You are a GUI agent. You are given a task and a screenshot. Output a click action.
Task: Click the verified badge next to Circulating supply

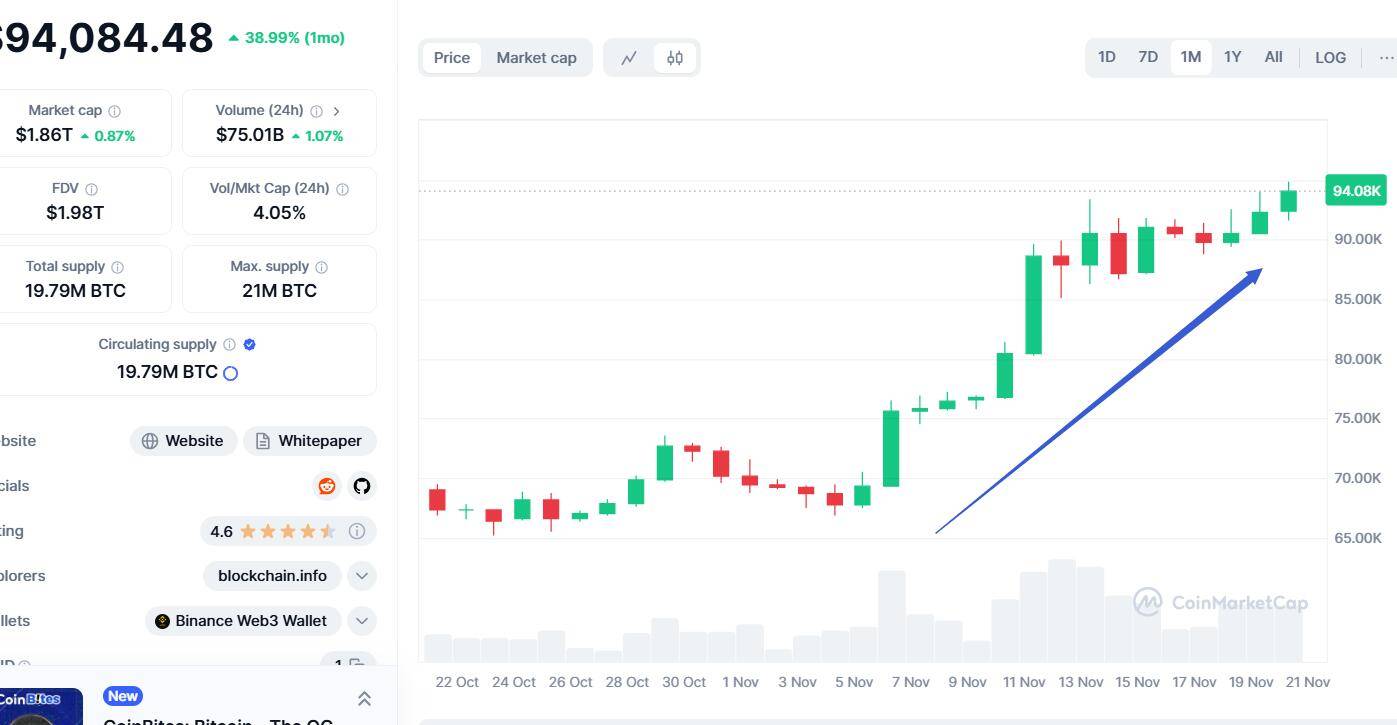(x=248, y=344)
